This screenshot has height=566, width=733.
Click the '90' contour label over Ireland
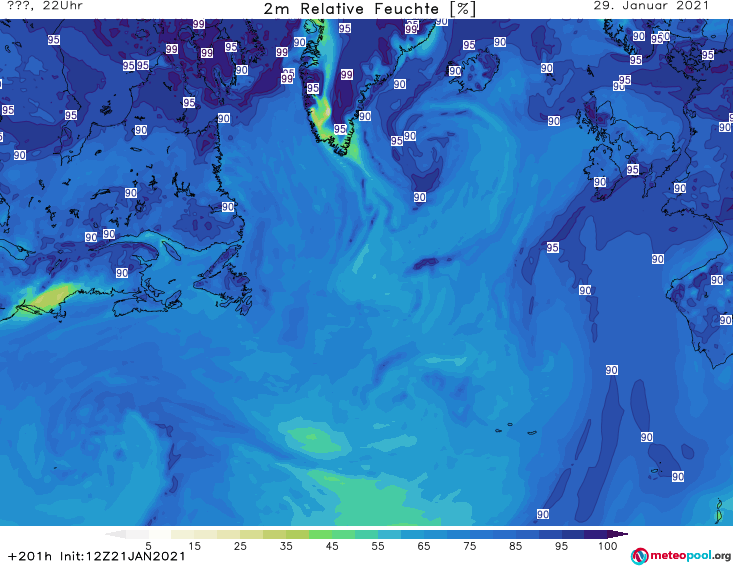(600, 182)
